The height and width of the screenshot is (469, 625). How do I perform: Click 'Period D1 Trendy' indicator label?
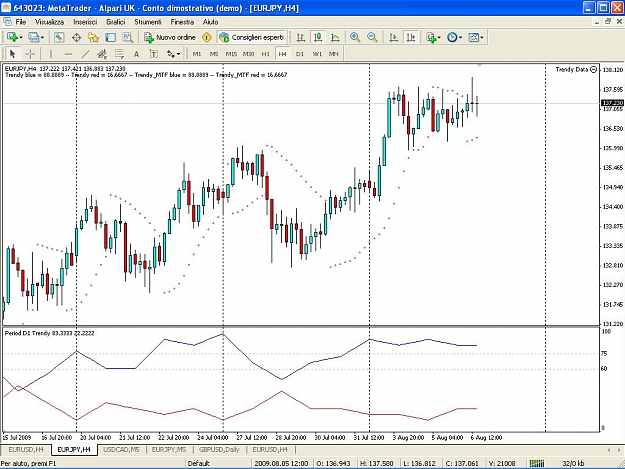point(28,333)
